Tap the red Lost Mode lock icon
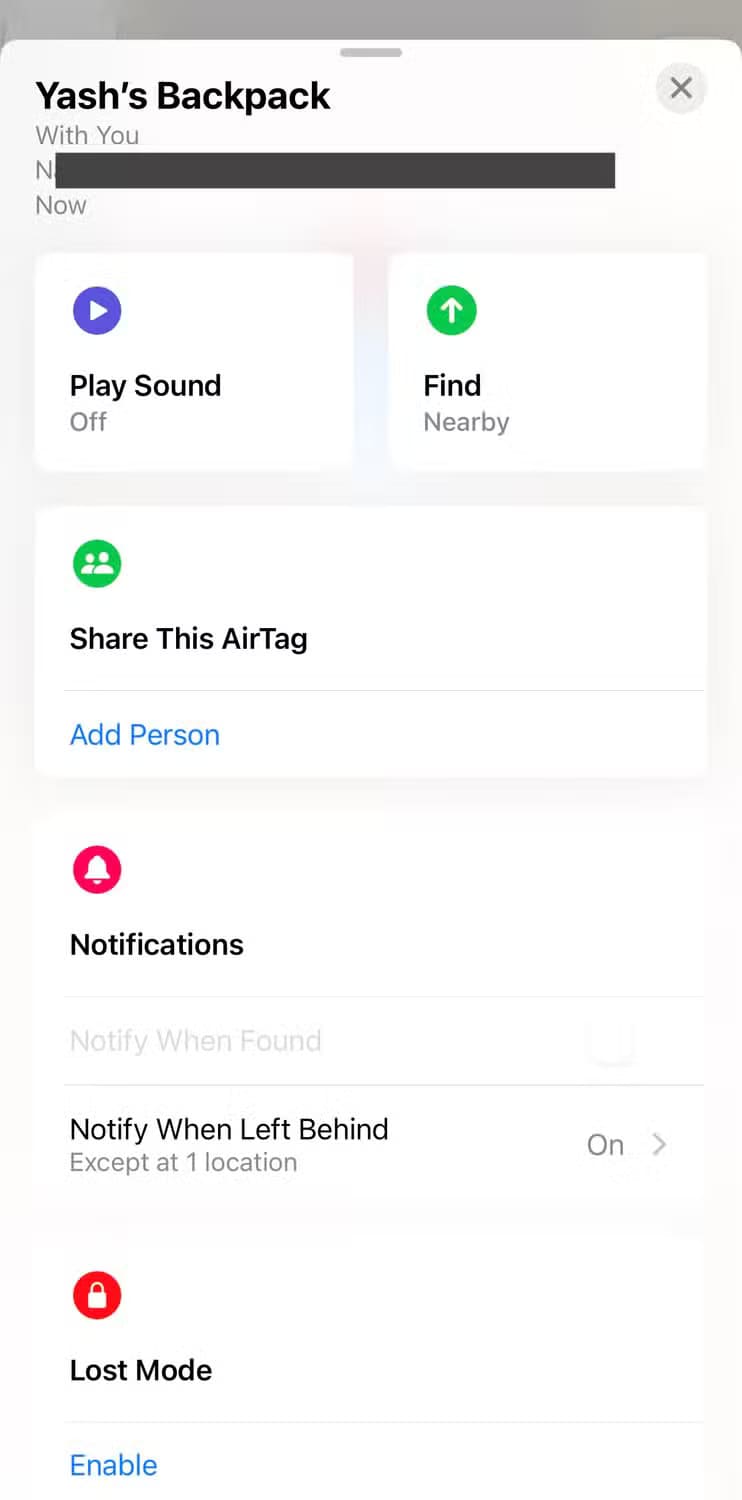Screen dimensions: 742x1500 [x=97, y=1296]
